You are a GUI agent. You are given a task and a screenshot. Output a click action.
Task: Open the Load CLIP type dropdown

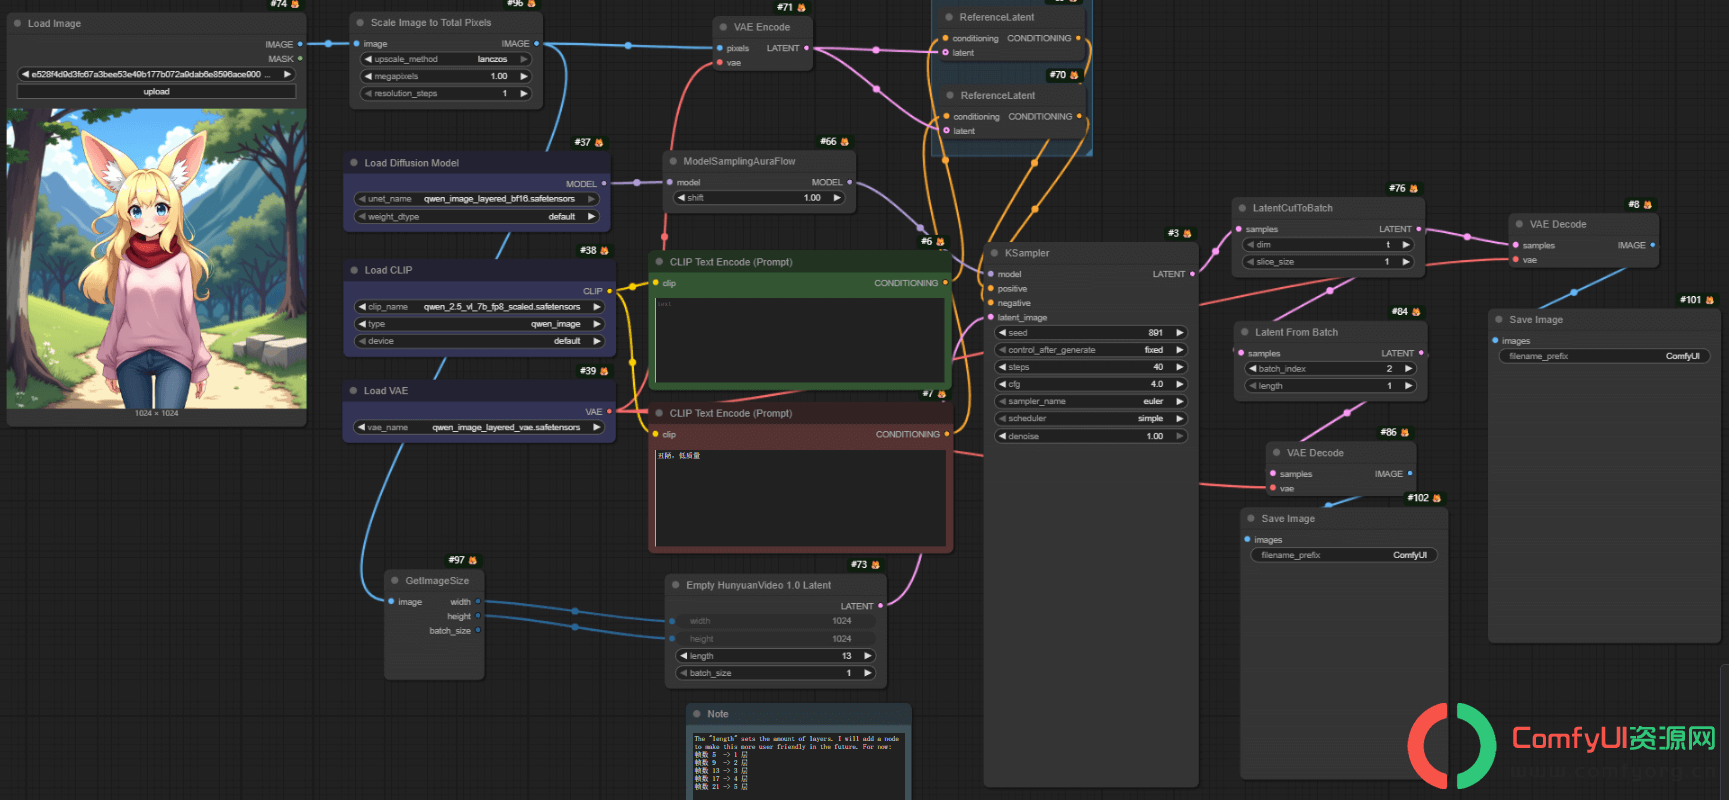tap(480, 324)
